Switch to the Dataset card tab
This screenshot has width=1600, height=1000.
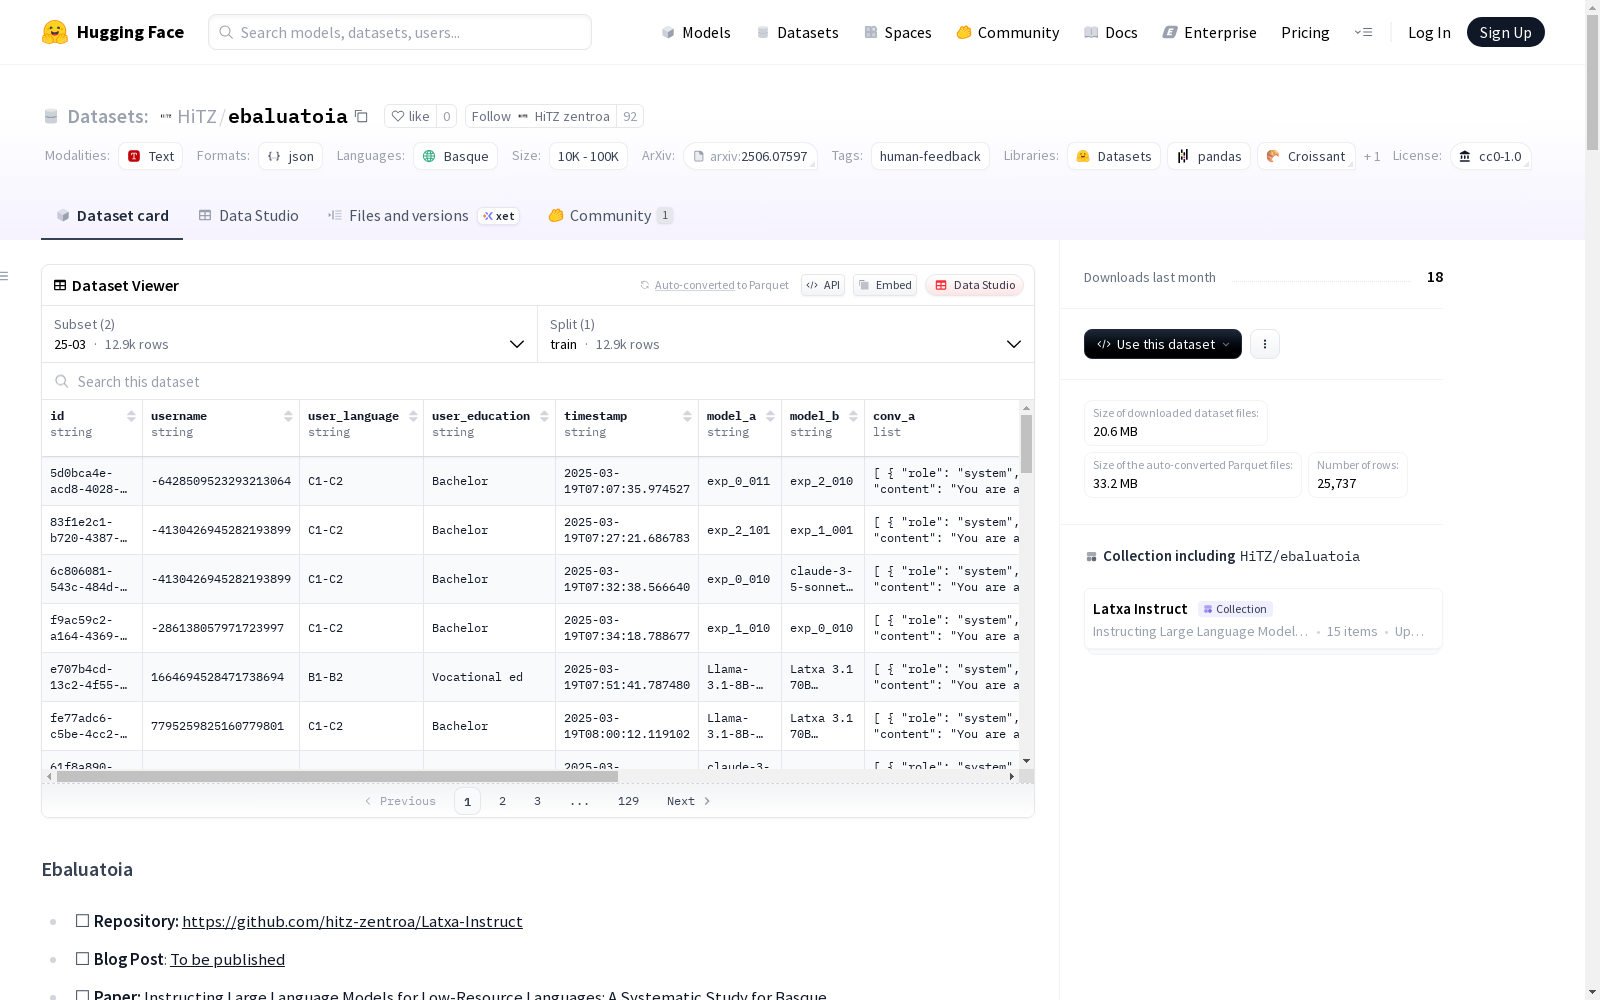(112, 216)
